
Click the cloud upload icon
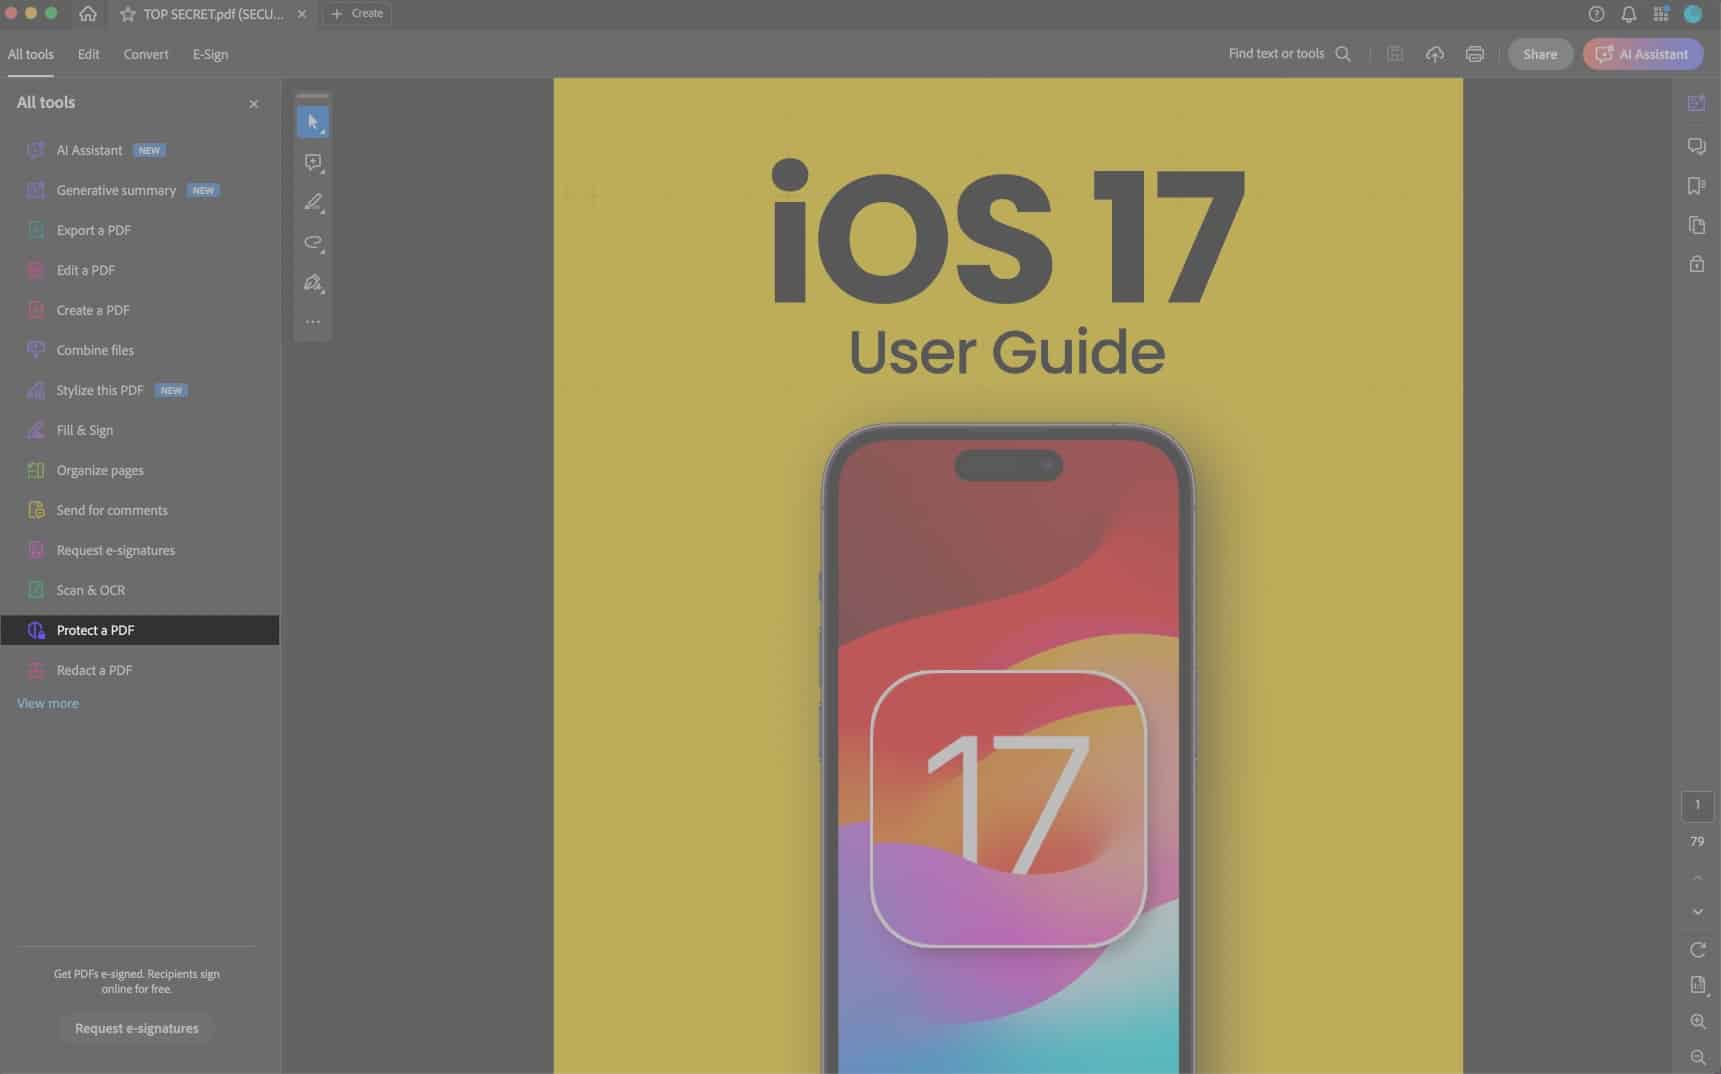[x=1435, y=54]
